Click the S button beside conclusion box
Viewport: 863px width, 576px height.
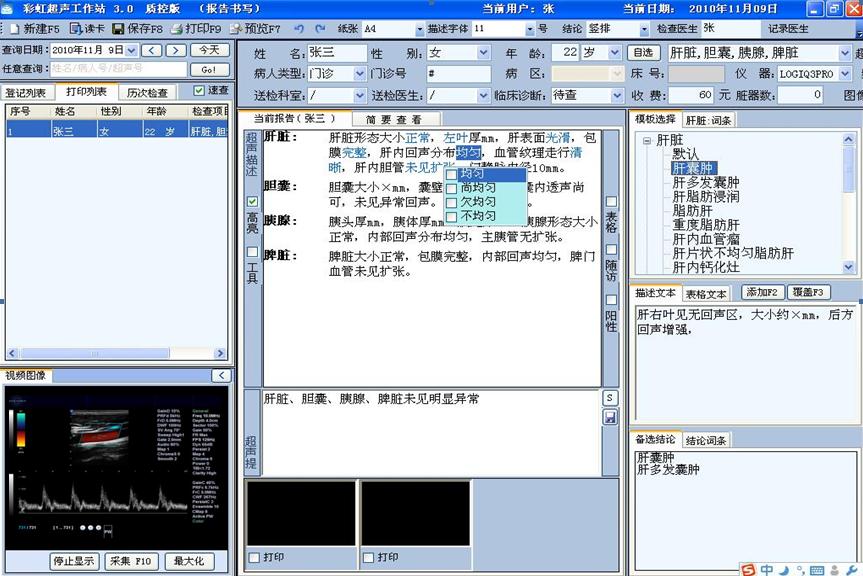[610, 398]
